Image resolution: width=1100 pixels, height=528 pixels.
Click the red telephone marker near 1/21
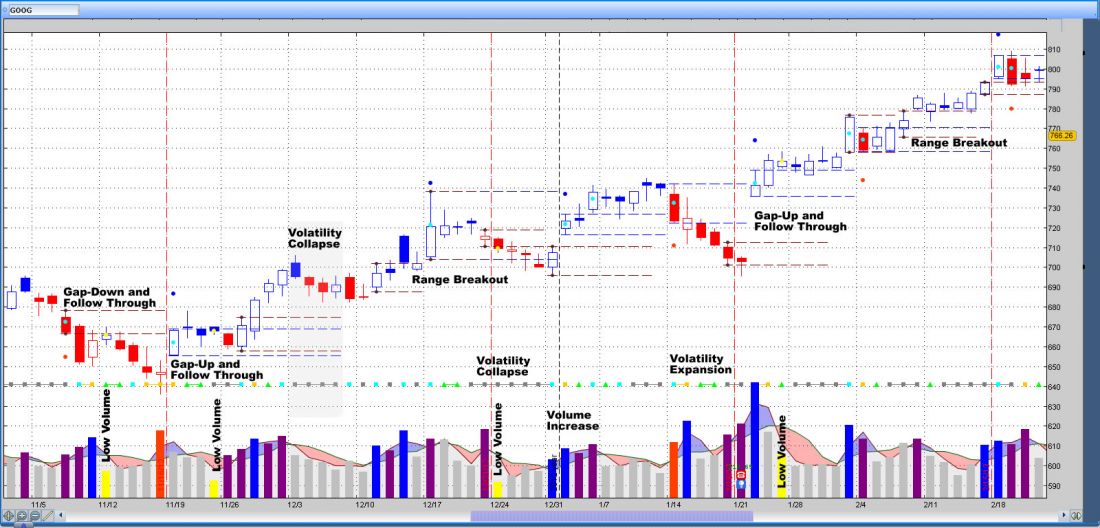tap(741, 474)
